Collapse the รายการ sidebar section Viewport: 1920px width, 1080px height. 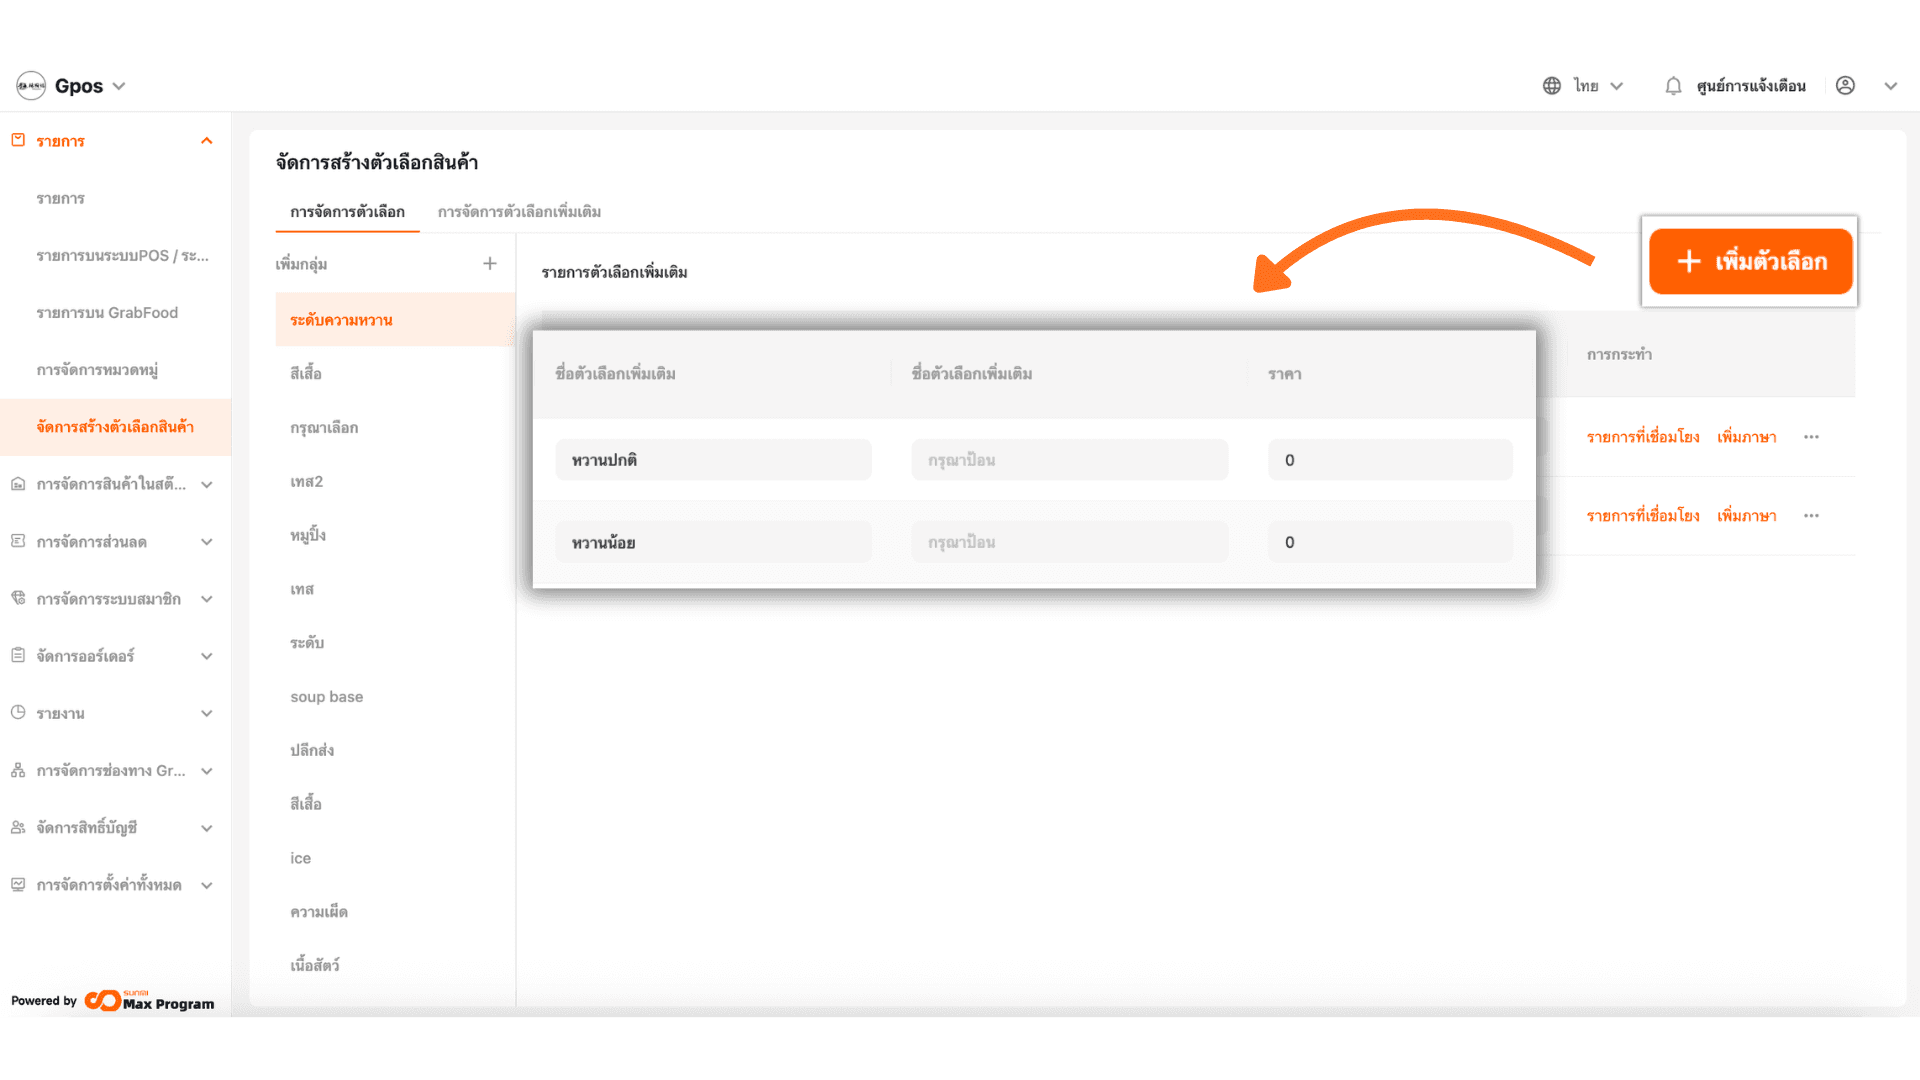(x=207, y=141)
